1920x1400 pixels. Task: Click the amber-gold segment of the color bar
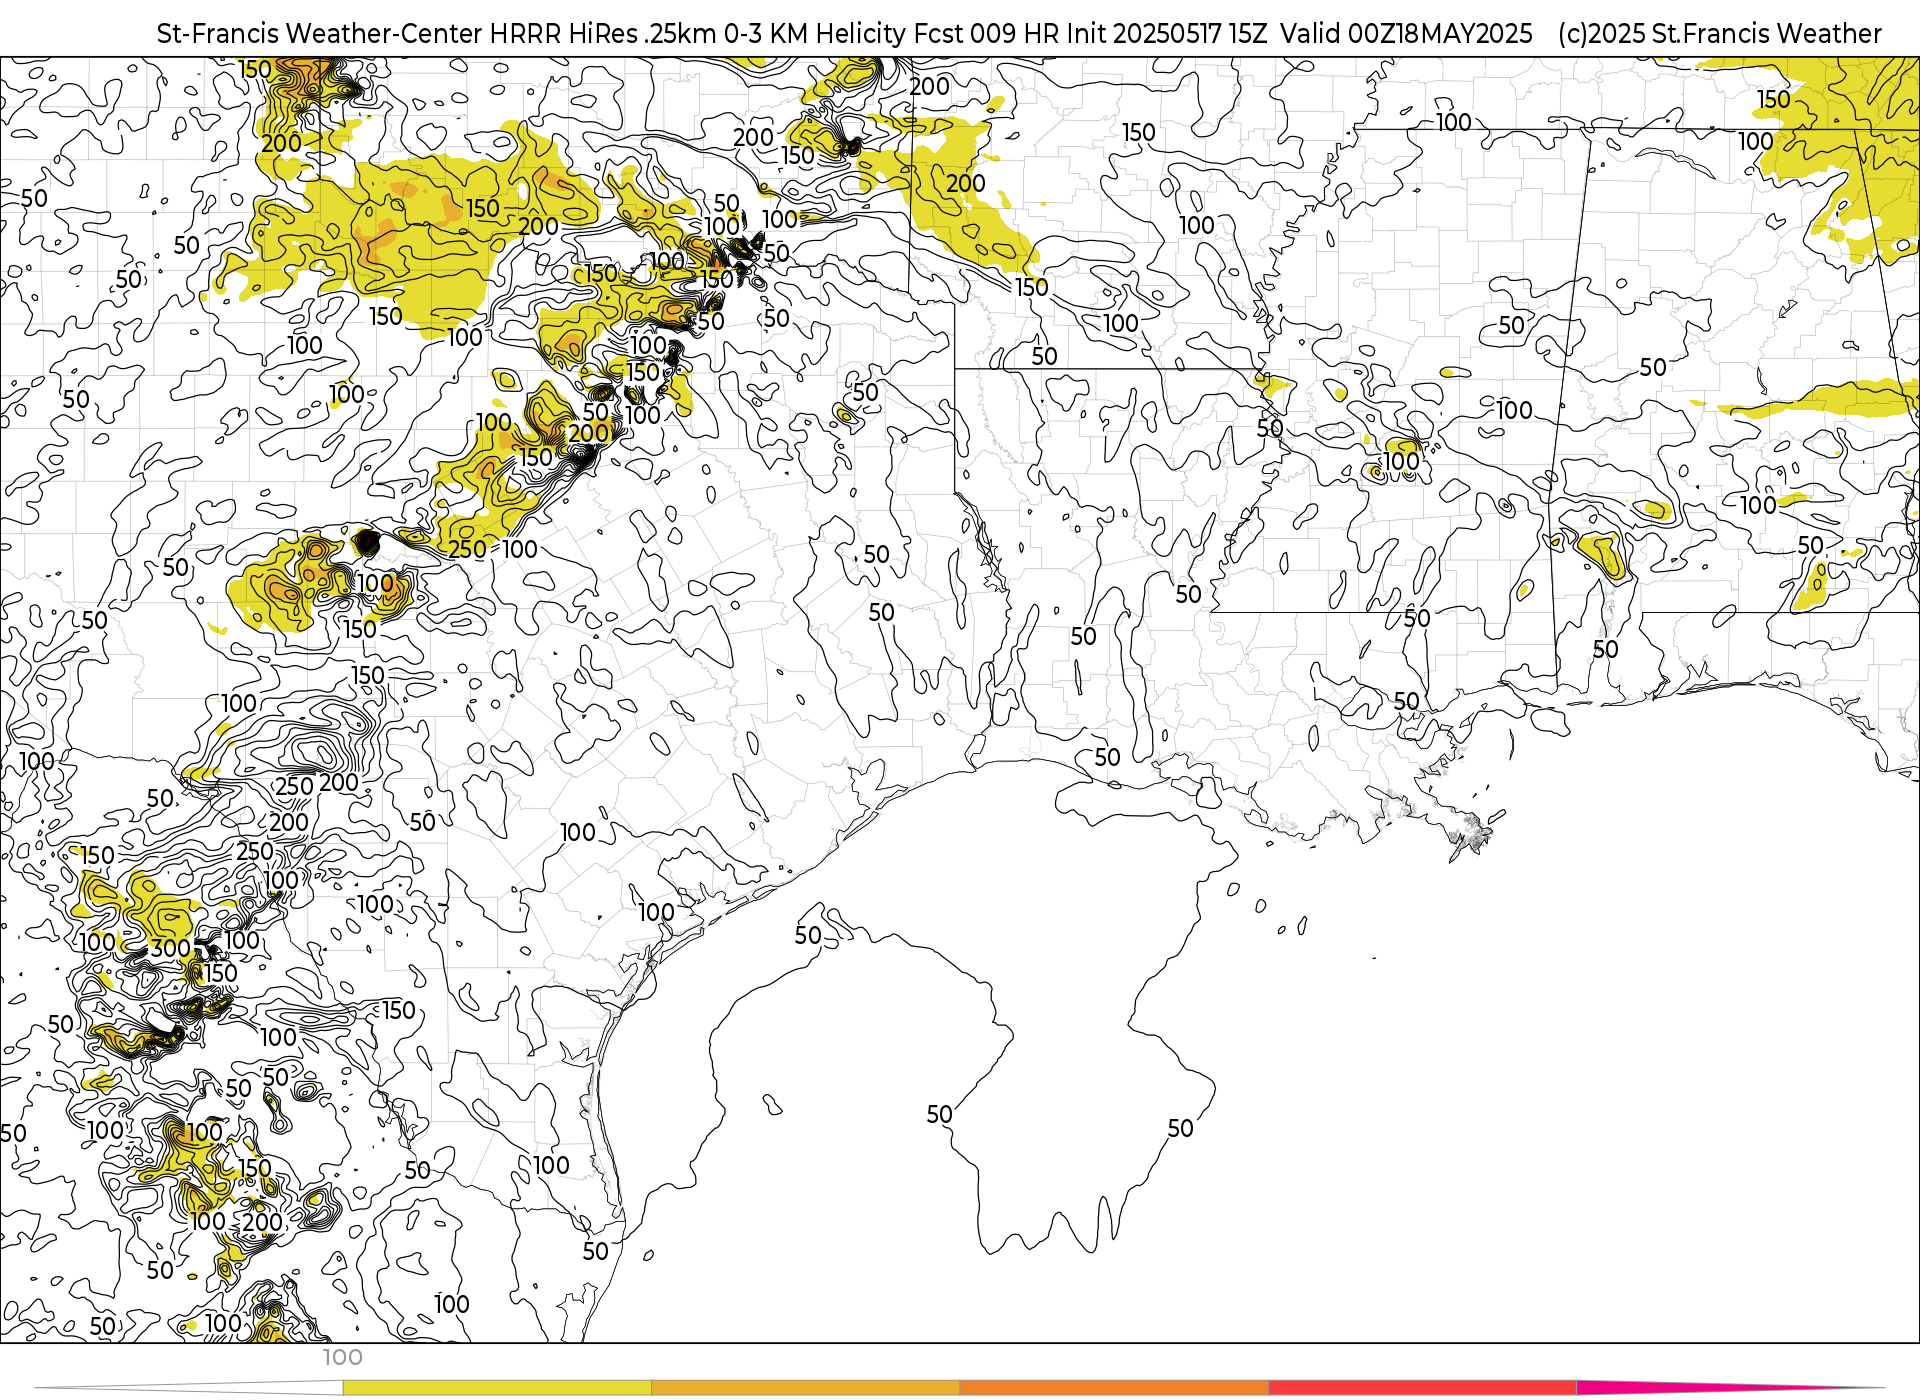[805, 1388]
